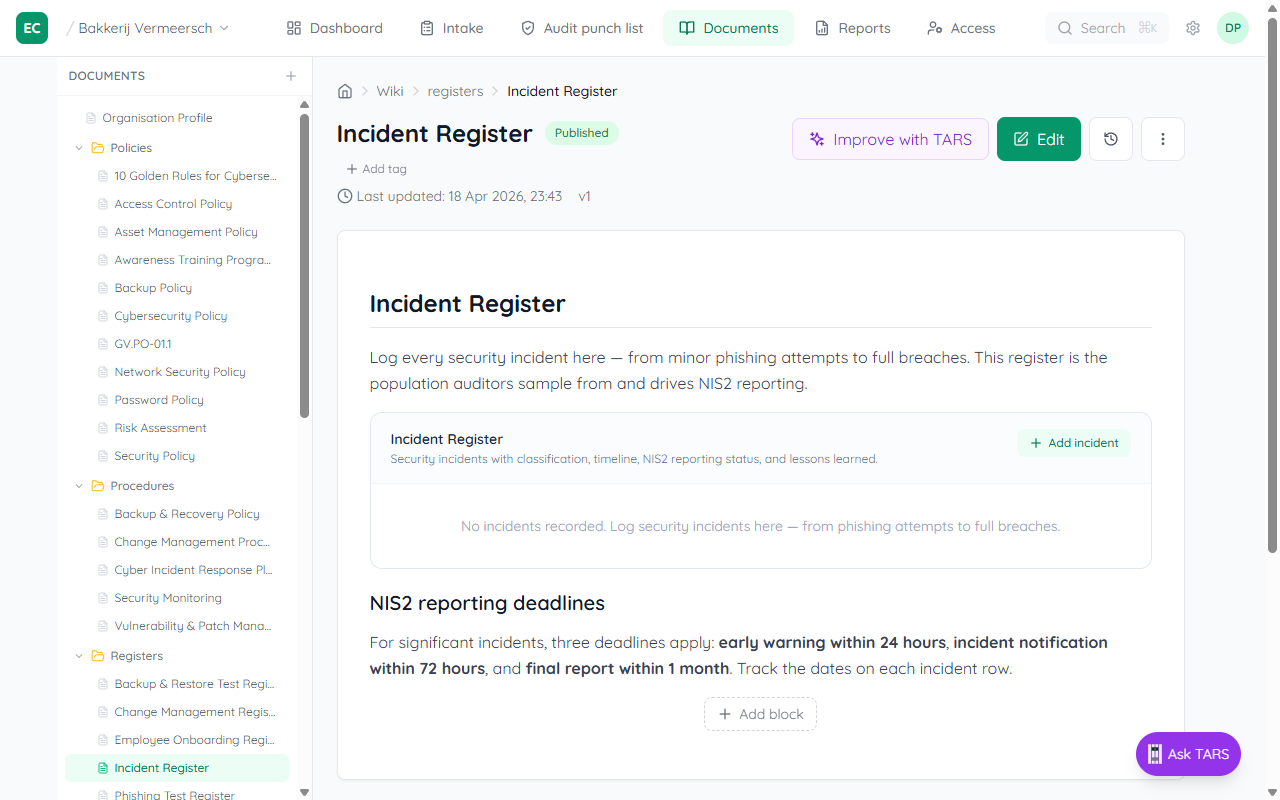
Task: Open the three-dot more options menu
Action: tap(1162, 138)
